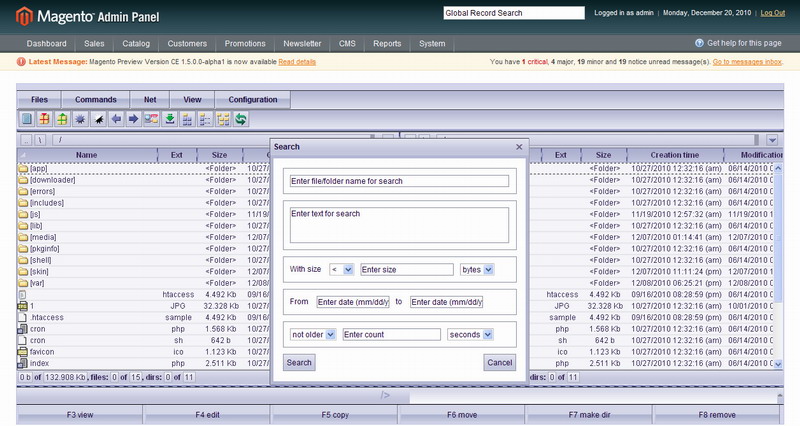The image size is (800, 426).
Task: Click the 'Enter text for search' textarea
Action: 399,225
